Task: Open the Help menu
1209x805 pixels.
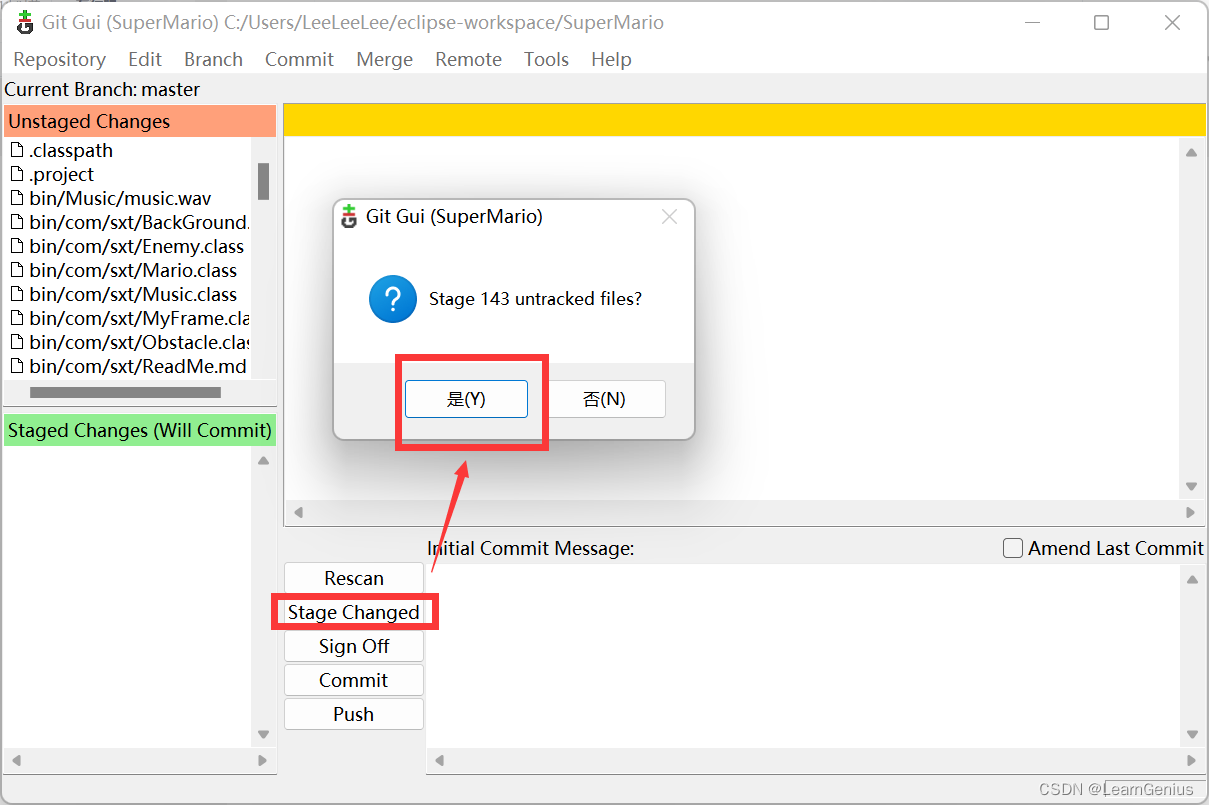Action: (x=611, y=59)
